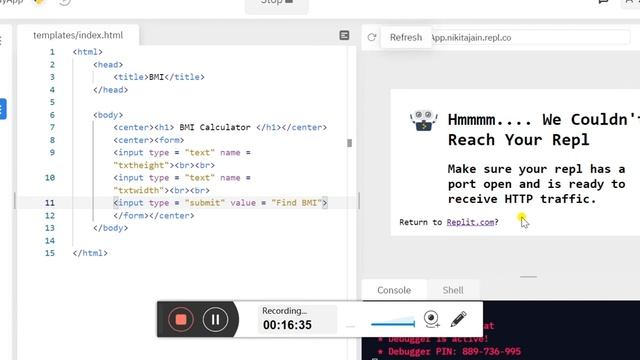
Task: Toggle the webcam icon in recorder bar
Action: pyautogui.click(x=431, y=319)
